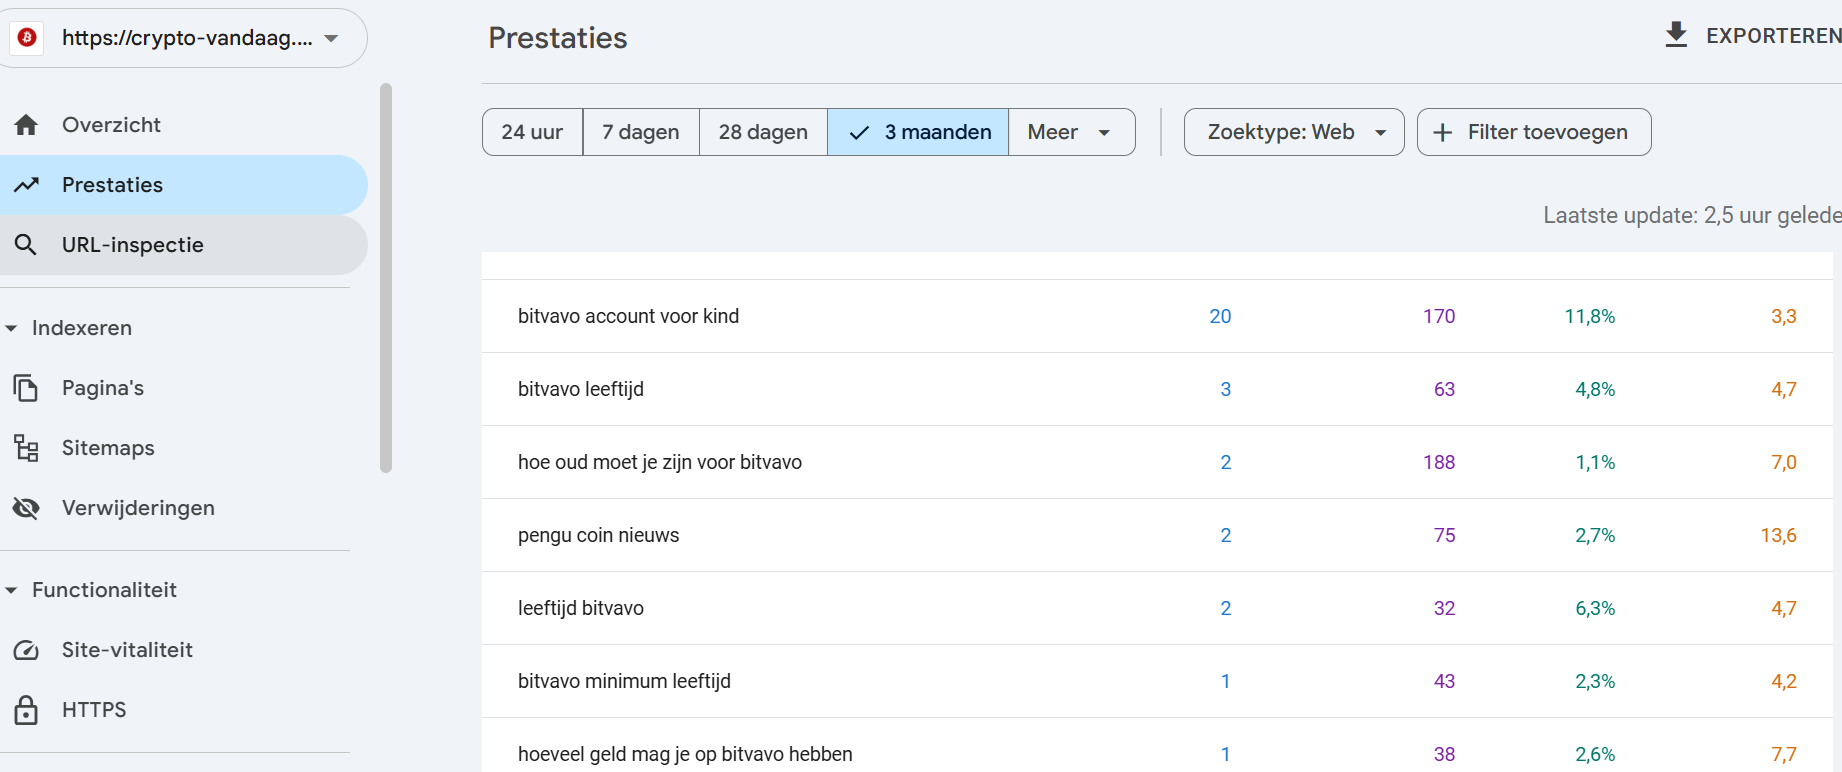Click the download icon next to Exporteren

click(x=1677, y=35)
